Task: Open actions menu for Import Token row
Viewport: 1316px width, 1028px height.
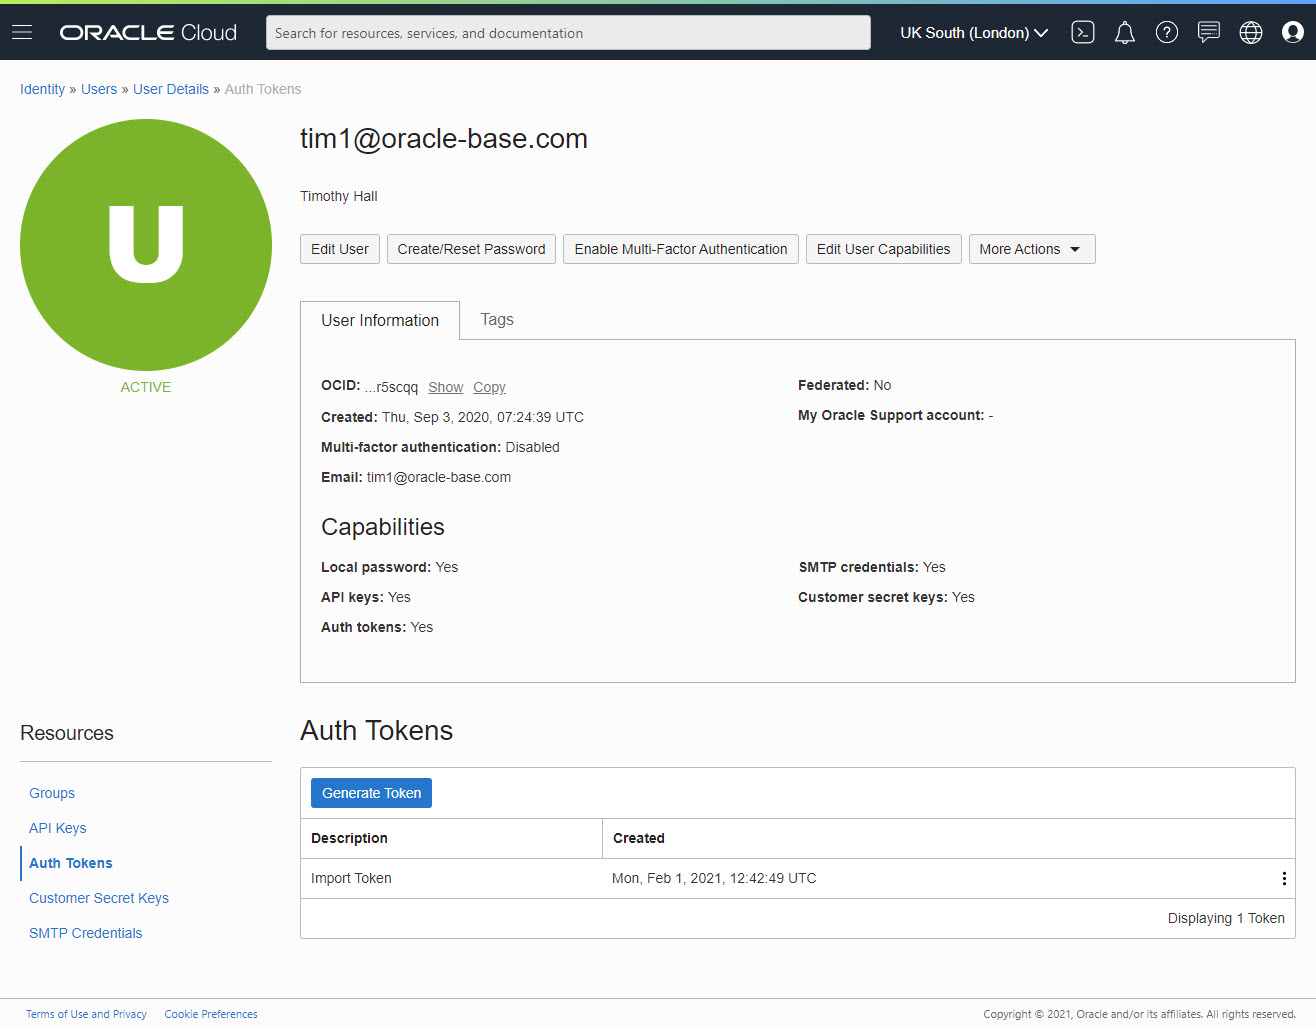Action: pyautogui.click(x=1284, y=878)
